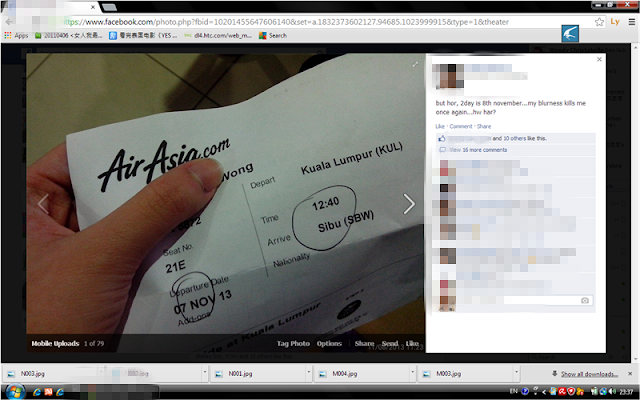The height and width of the screenshot is (400, 640).
Task: Click the EN language indicator in tray
Action: [x=513, y=391]
